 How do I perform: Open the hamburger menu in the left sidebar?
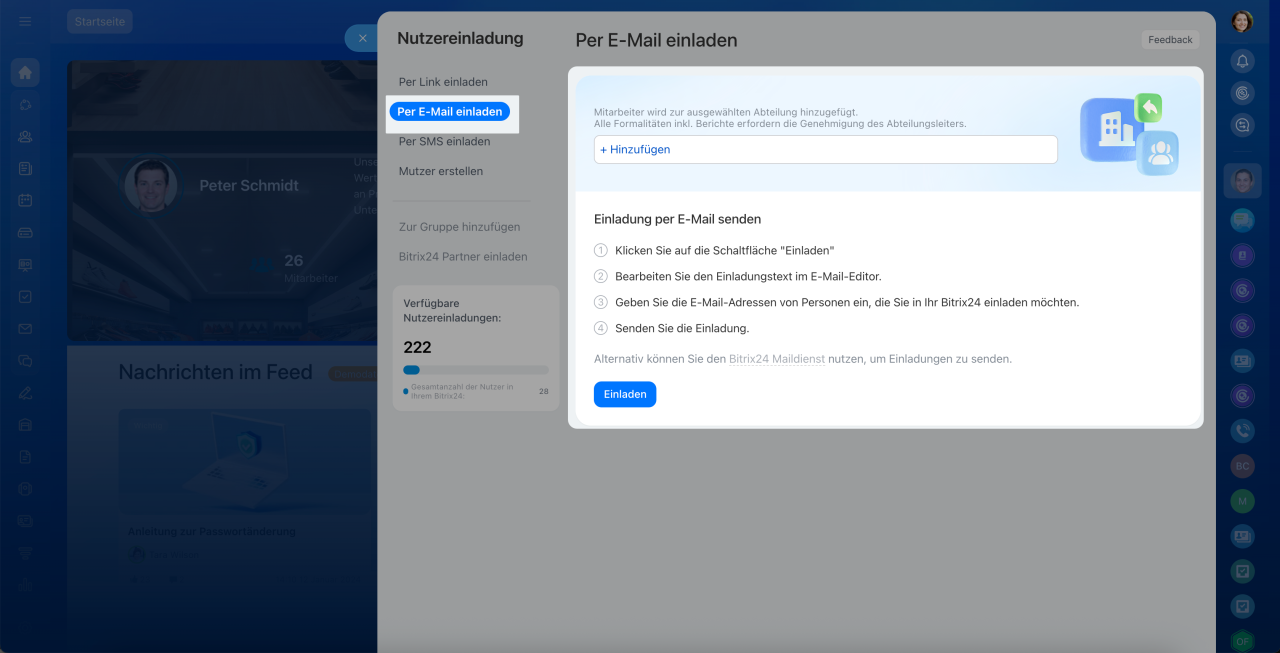coord(25,21)
